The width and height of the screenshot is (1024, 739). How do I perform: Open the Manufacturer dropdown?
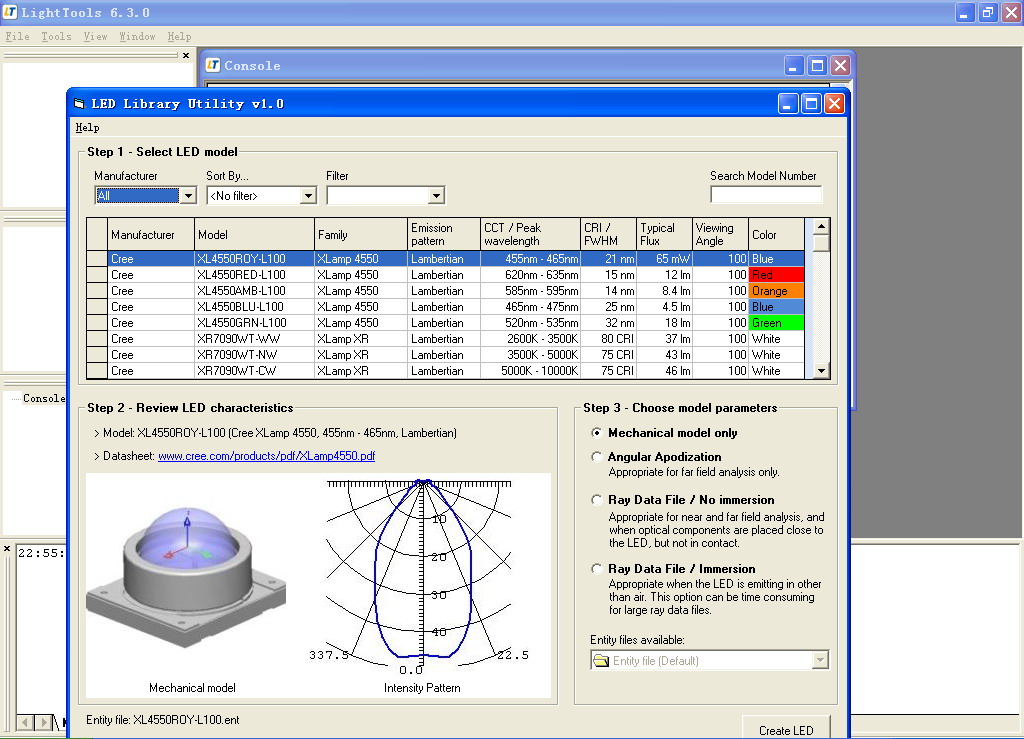pyautogui.click(x=188, y=195)
